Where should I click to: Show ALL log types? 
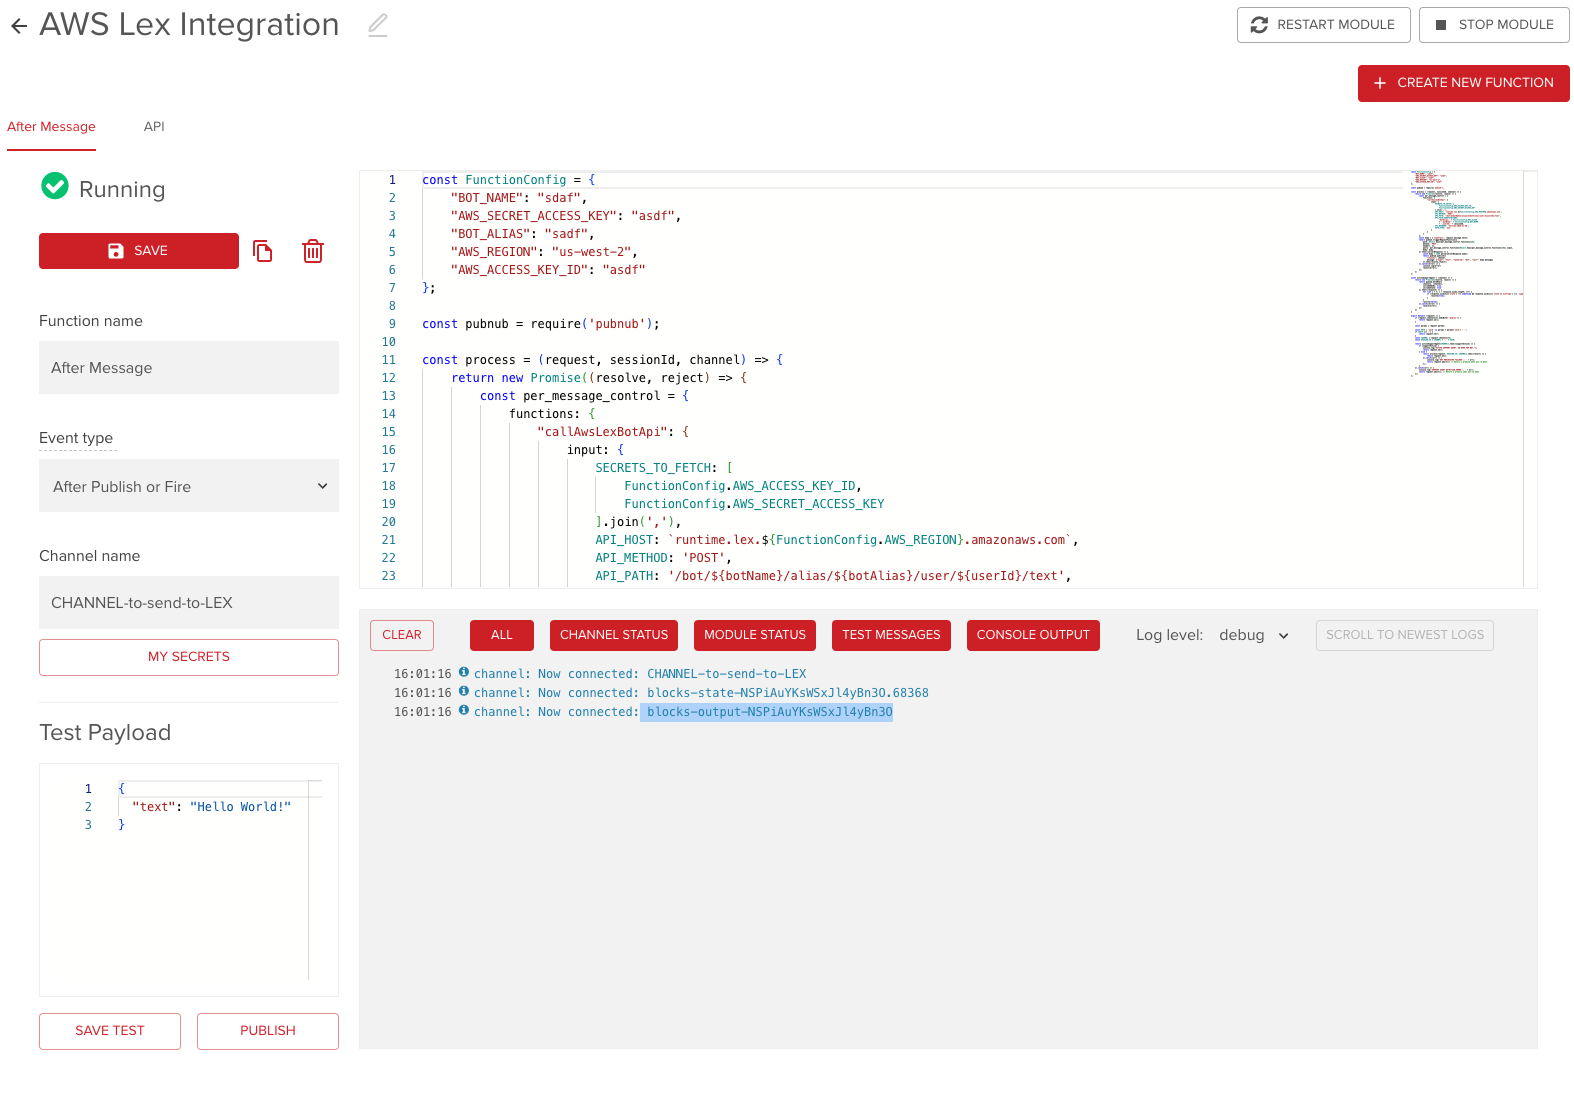tap(502, 635)
